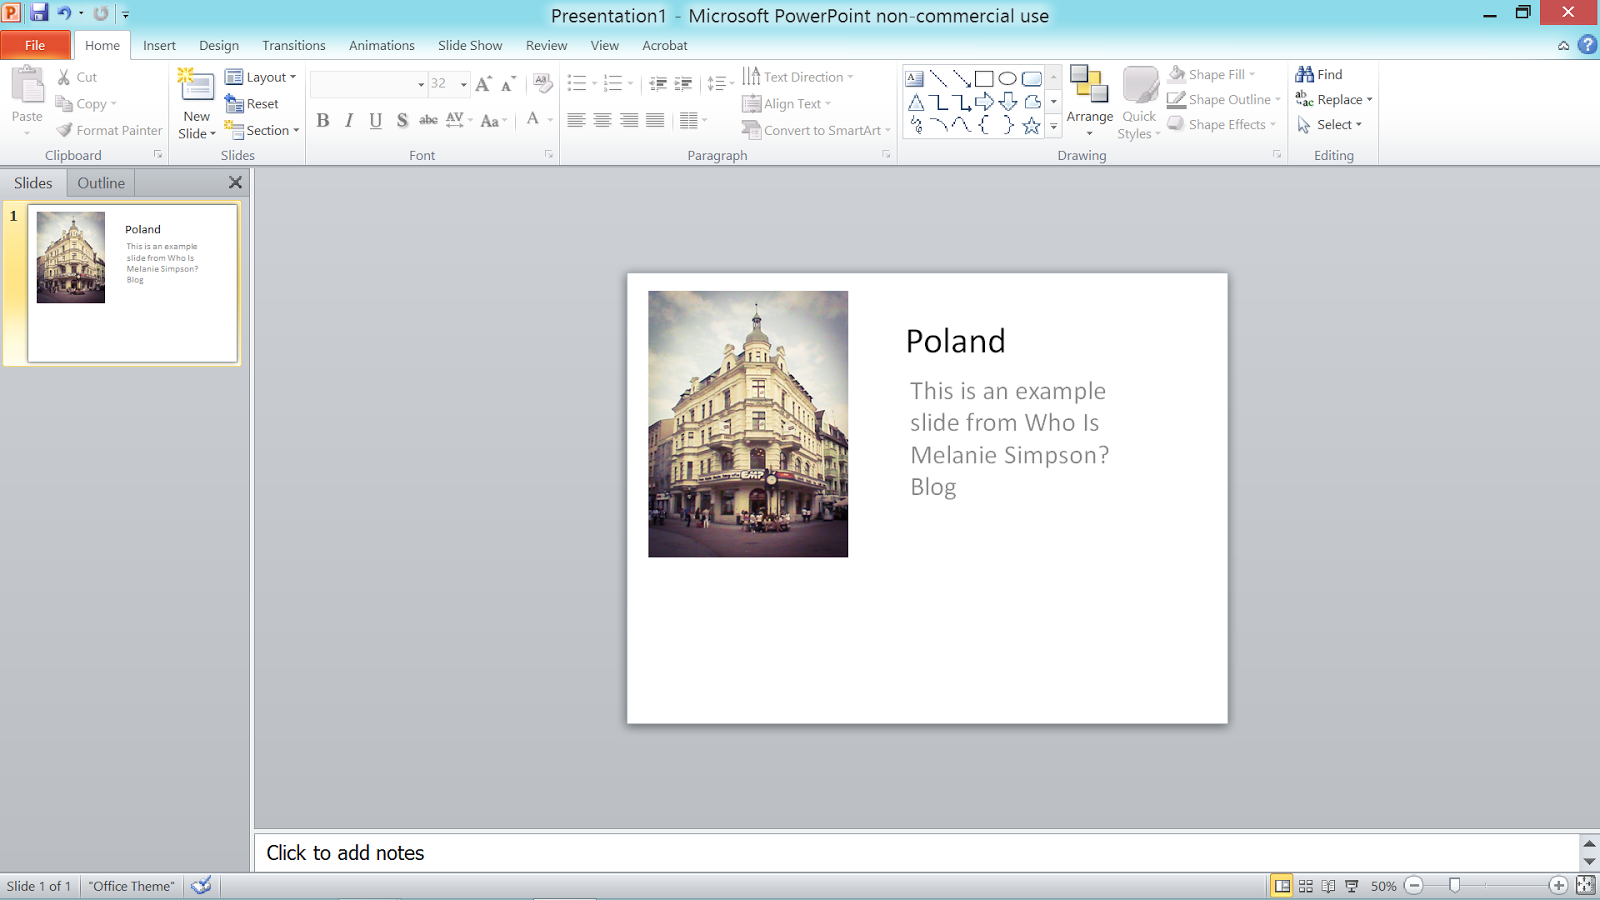Select the Format Painter tool
1600x900 pixels.
pos(109,130)
